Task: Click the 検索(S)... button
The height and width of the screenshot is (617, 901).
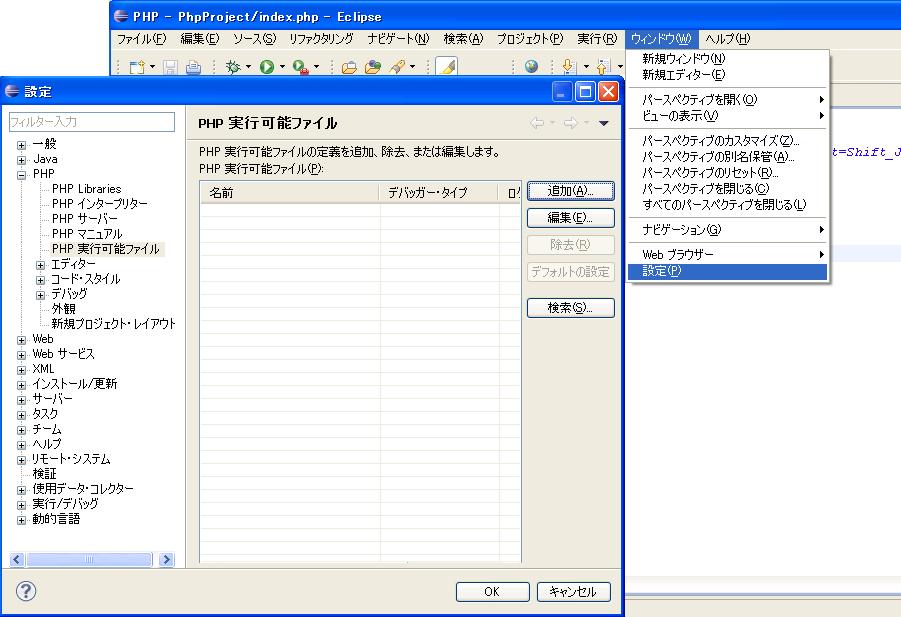Action: [571, 308]
